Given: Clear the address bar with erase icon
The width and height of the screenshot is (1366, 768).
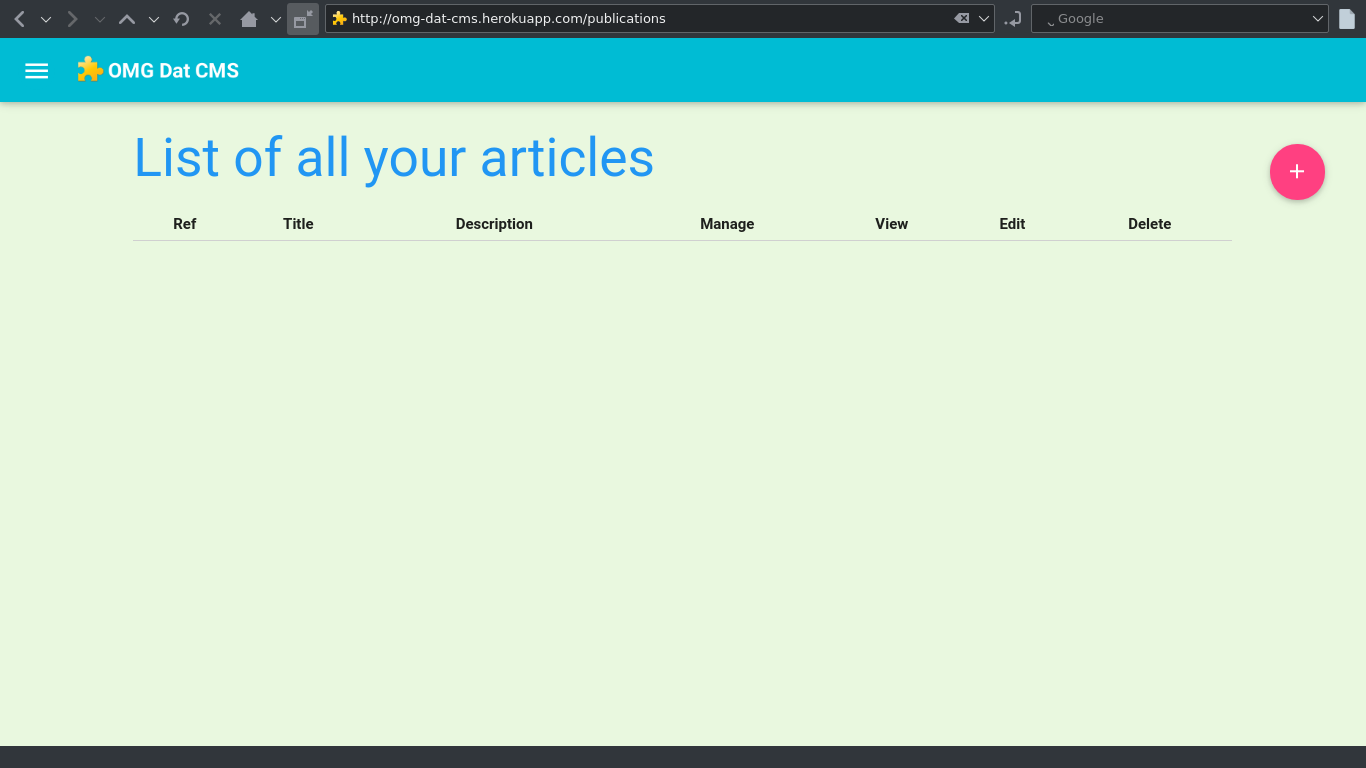Looking at the screenshot, I should coord(961,19).
